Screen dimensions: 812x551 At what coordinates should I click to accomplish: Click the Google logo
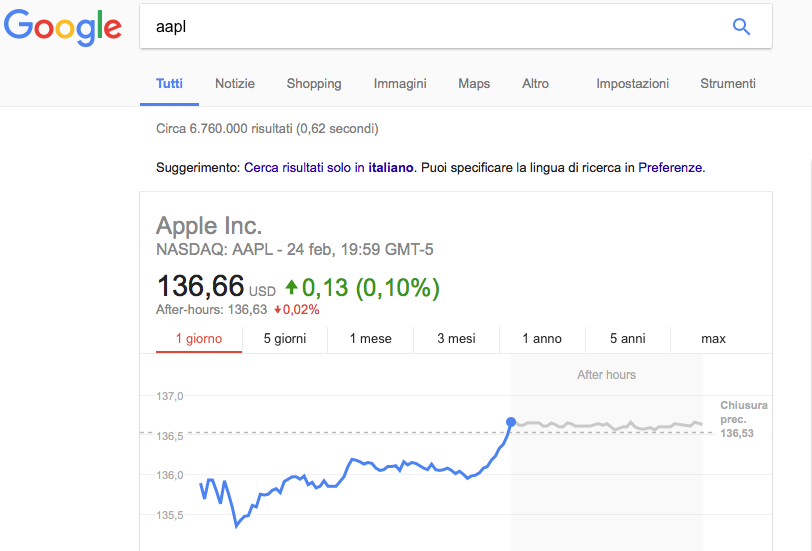click(63, 28)
